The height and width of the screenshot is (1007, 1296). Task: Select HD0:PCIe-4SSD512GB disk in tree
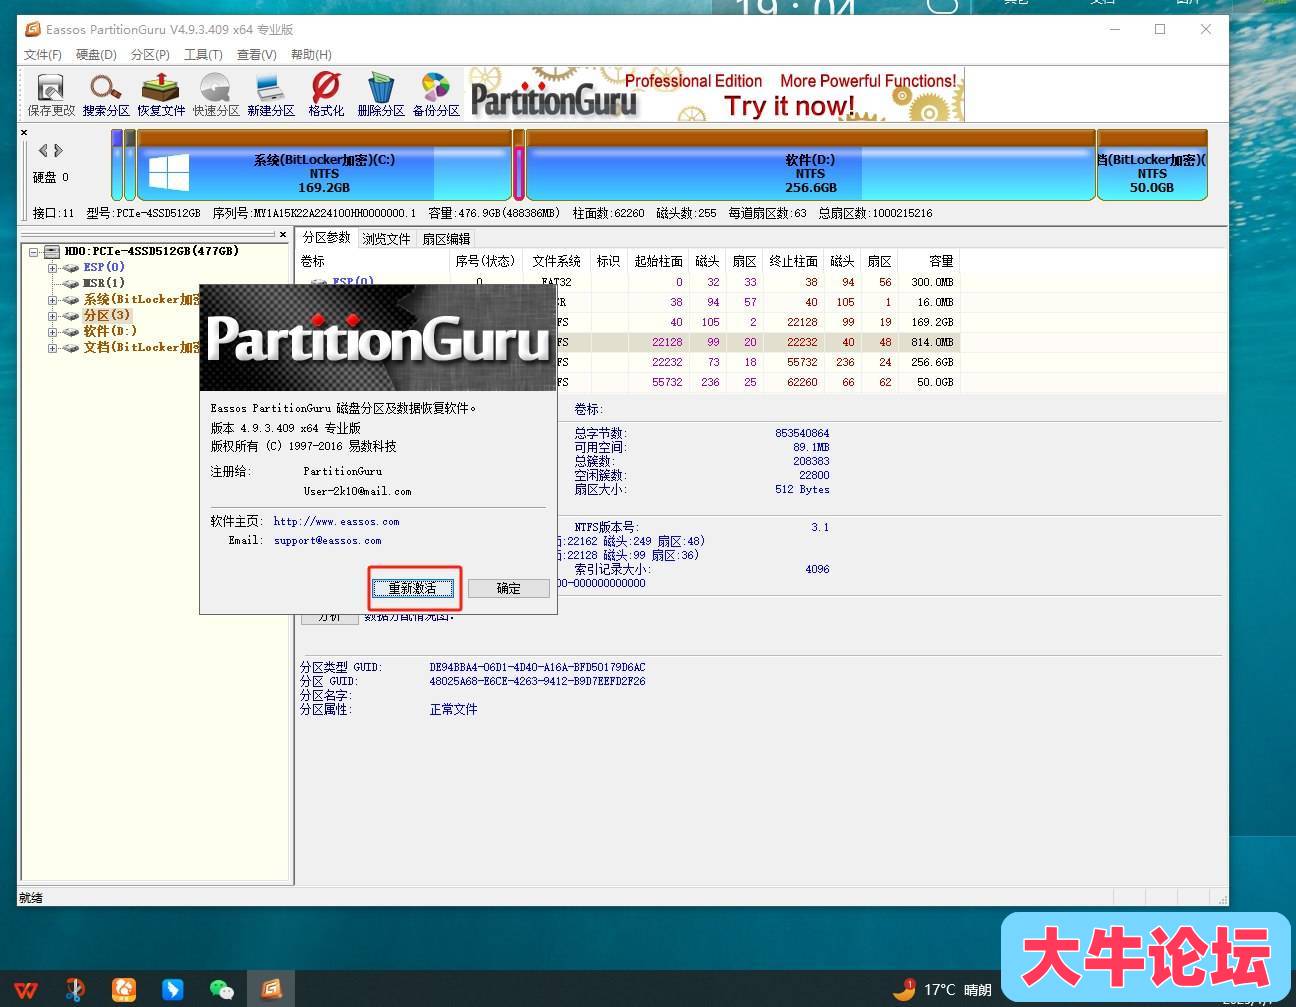click(x=151, y=251)
